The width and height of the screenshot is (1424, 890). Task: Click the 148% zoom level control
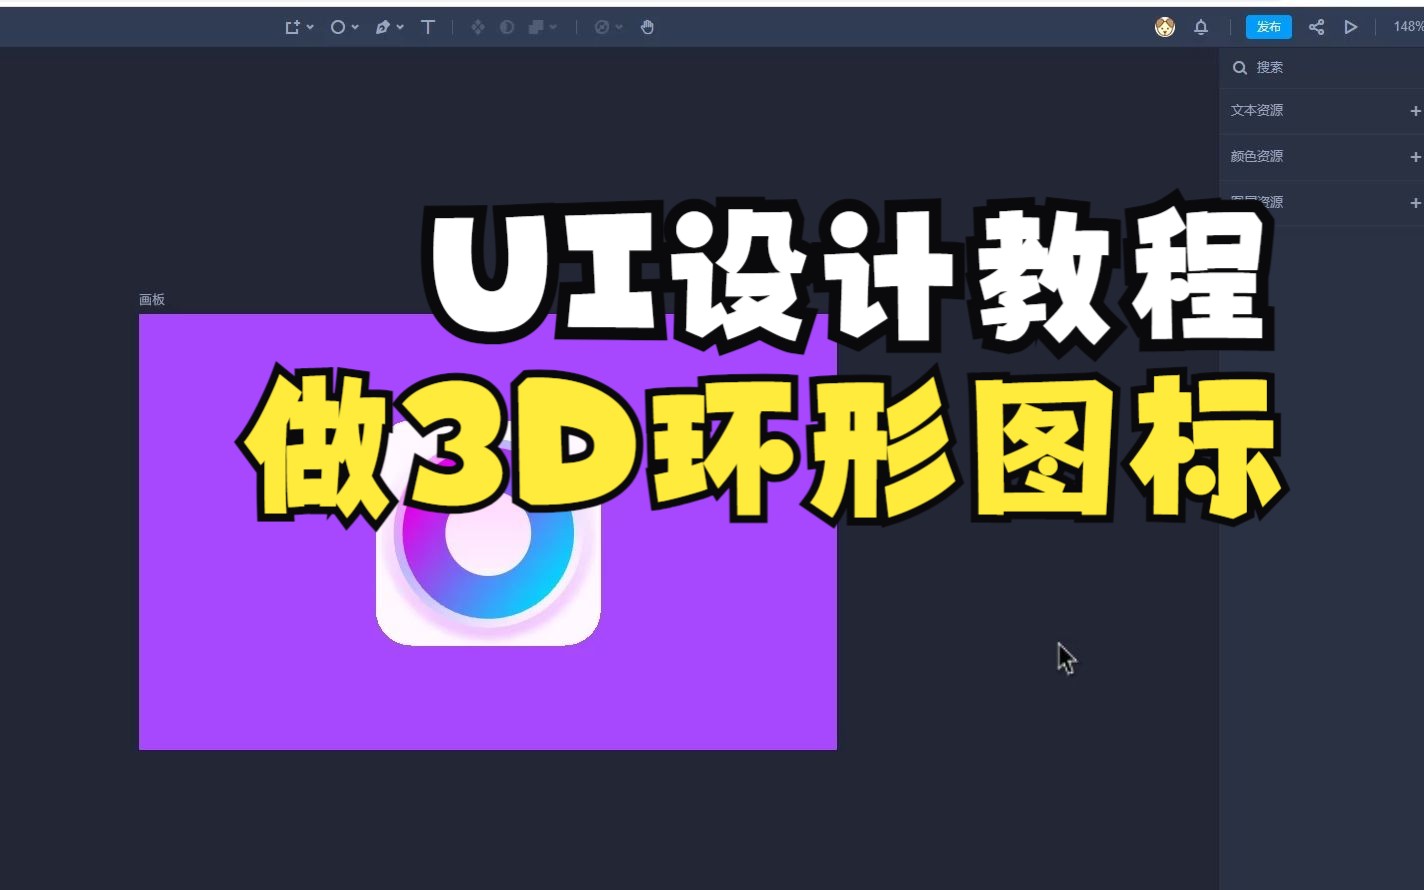coord(1406,27)
